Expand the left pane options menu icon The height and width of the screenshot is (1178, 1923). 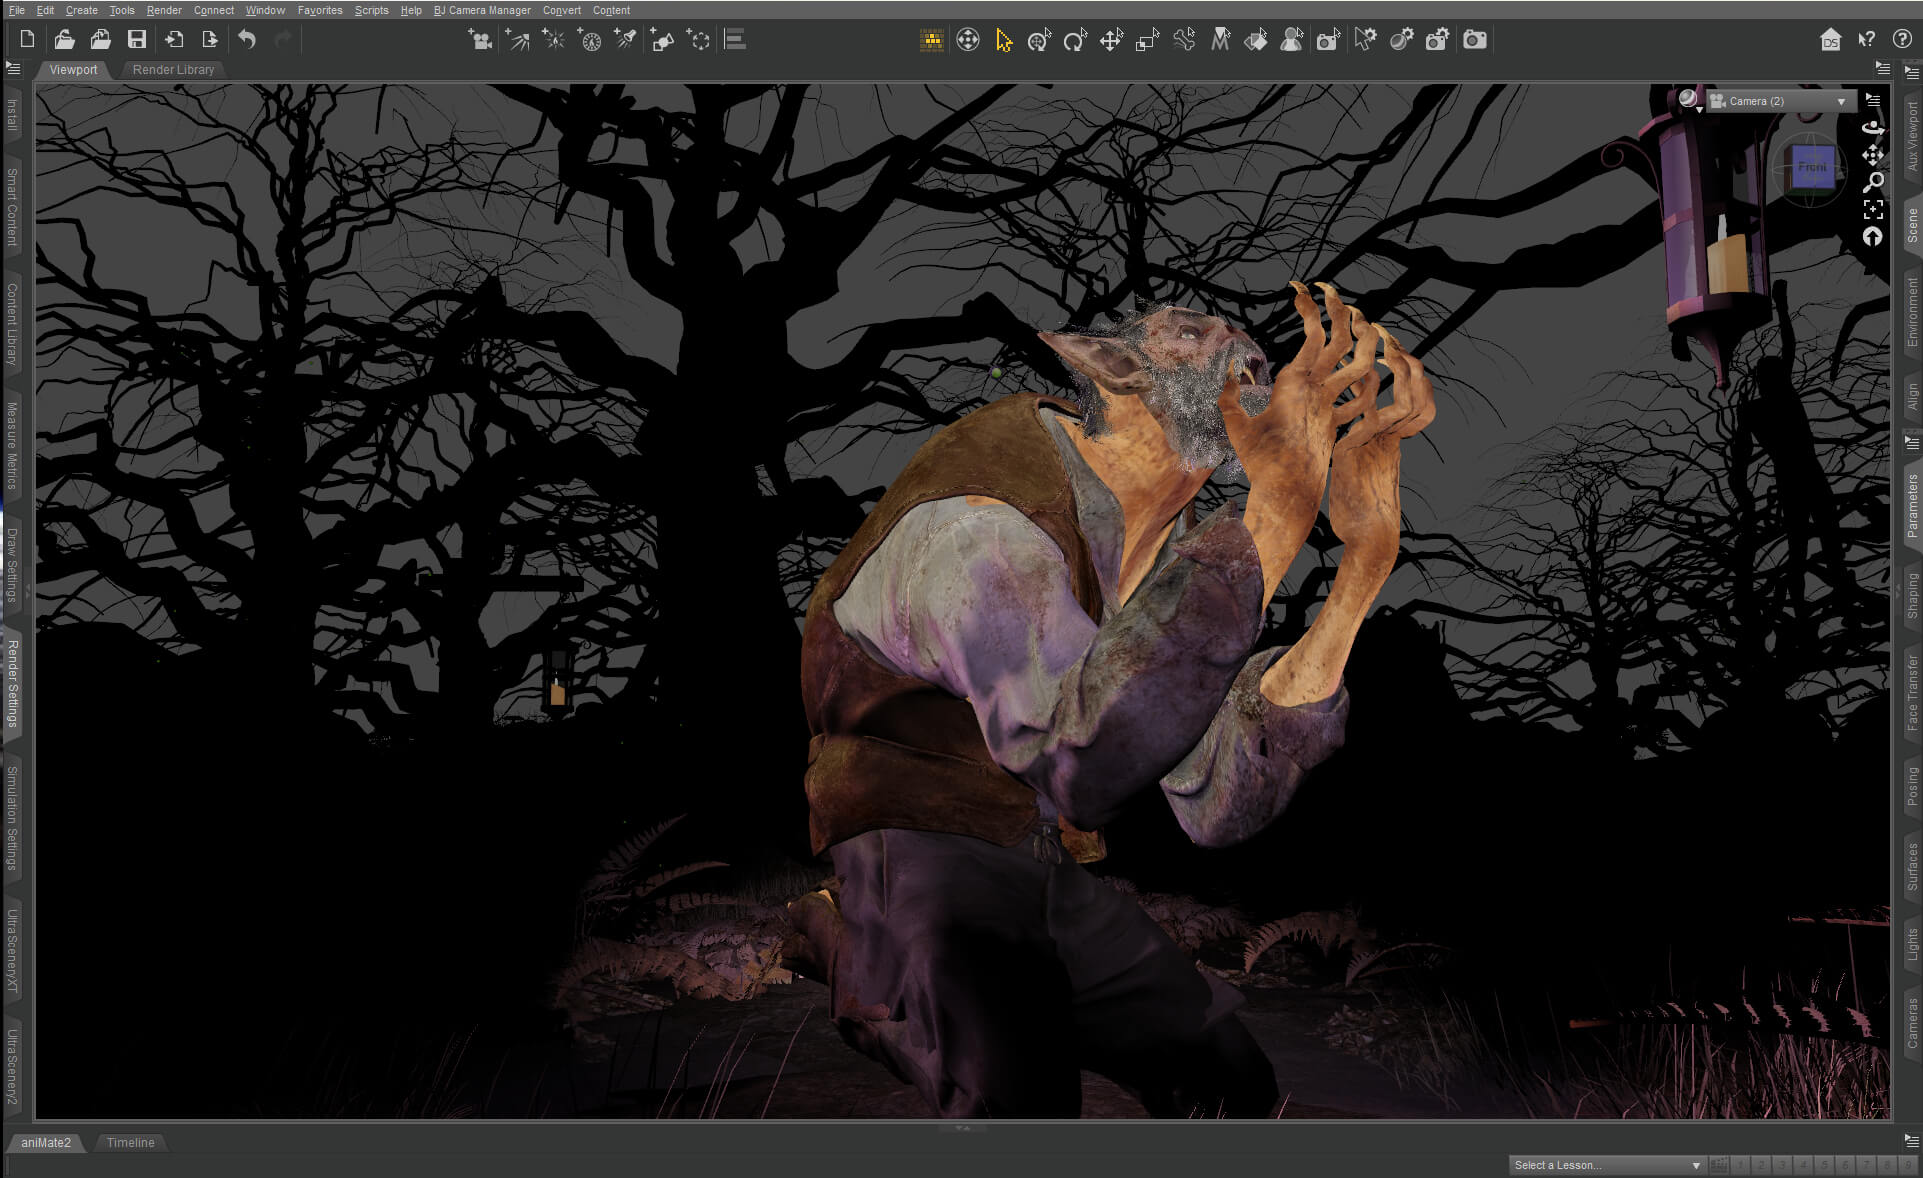click(x=13, y=69)
